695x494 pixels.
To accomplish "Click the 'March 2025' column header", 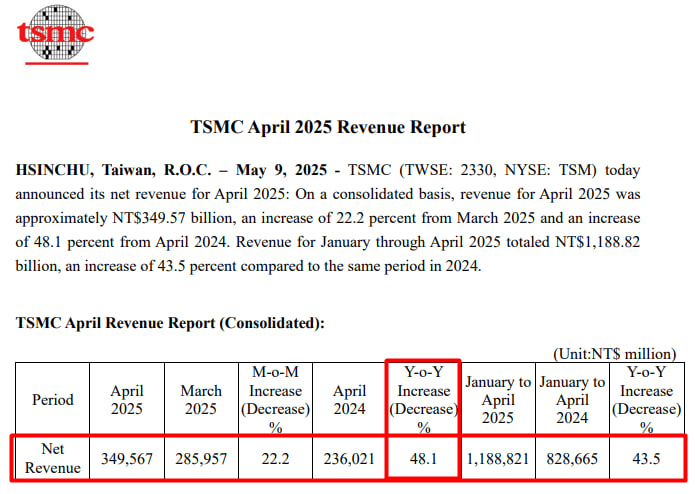I will [x=201, y=400].
